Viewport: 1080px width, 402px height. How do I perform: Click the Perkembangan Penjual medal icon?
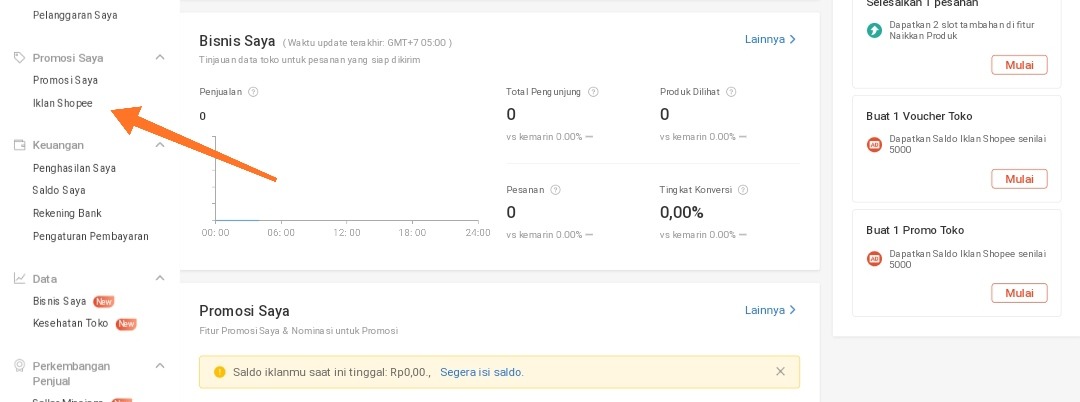(19, 366)
